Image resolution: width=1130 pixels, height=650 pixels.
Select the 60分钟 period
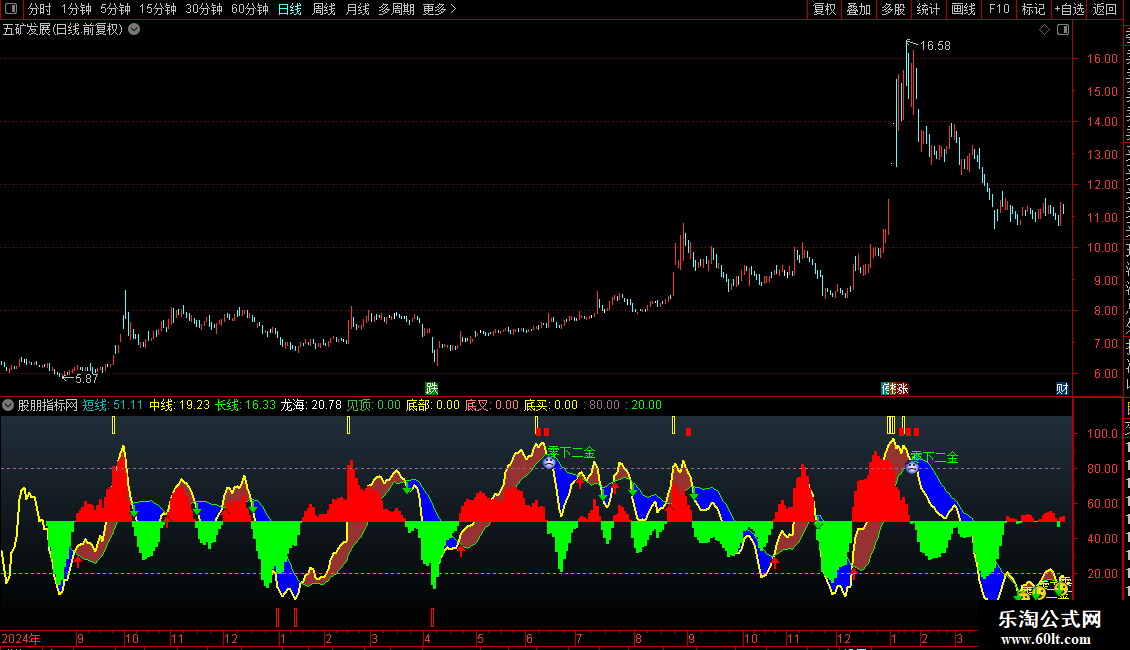pos(250,9)
